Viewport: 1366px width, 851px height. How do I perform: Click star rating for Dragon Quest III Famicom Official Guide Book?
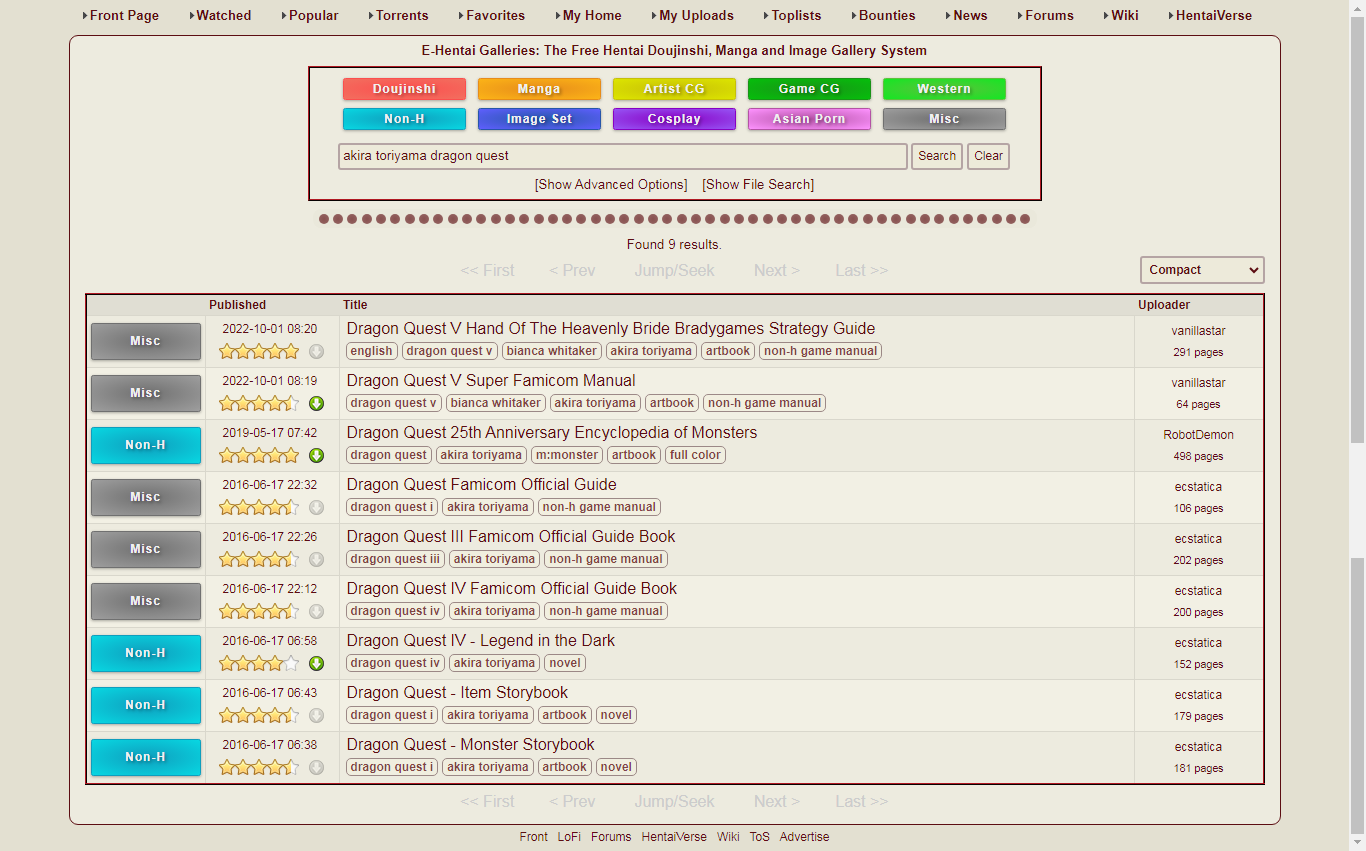259,559
